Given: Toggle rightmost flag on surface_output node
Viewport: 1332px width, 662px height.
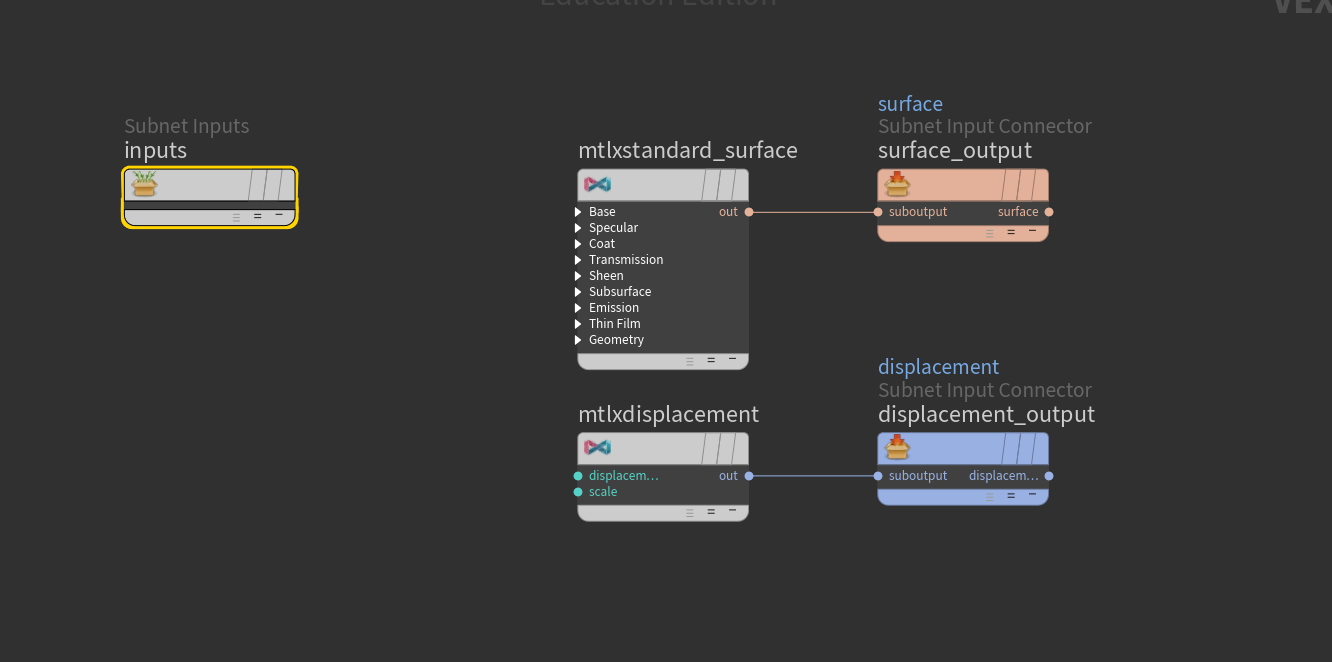Looking at the screenshot, I should click(x=1040, y=185).
